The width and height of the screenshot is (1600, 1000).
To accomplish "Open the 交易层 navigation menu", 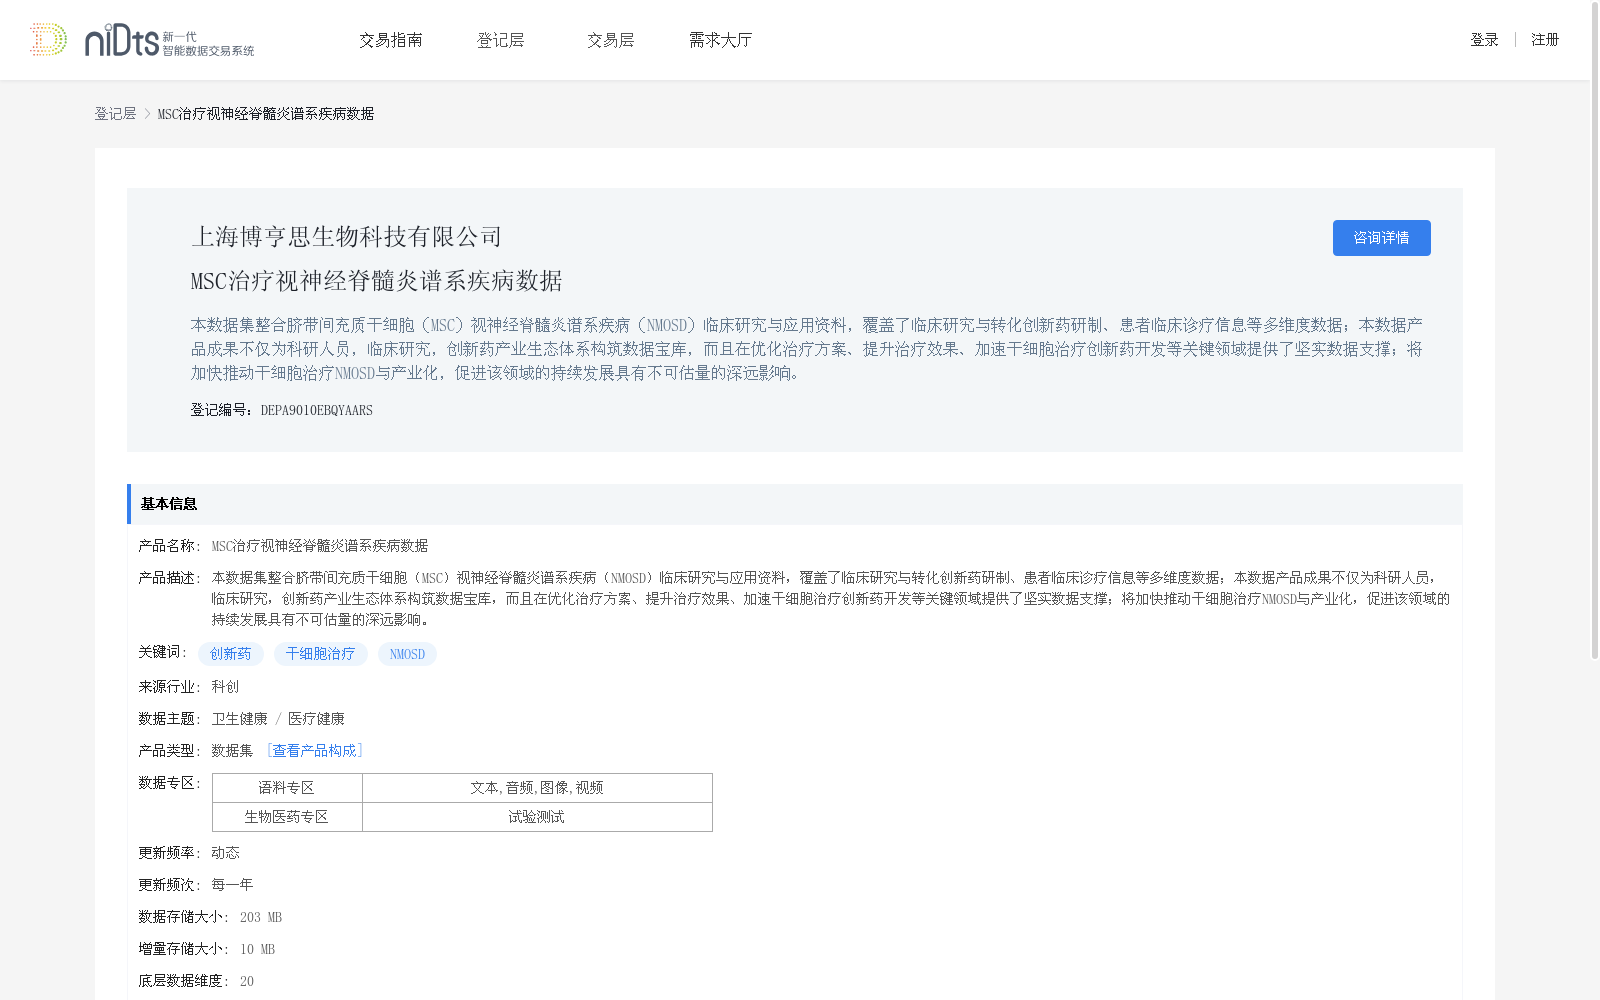I will (611, 40).
